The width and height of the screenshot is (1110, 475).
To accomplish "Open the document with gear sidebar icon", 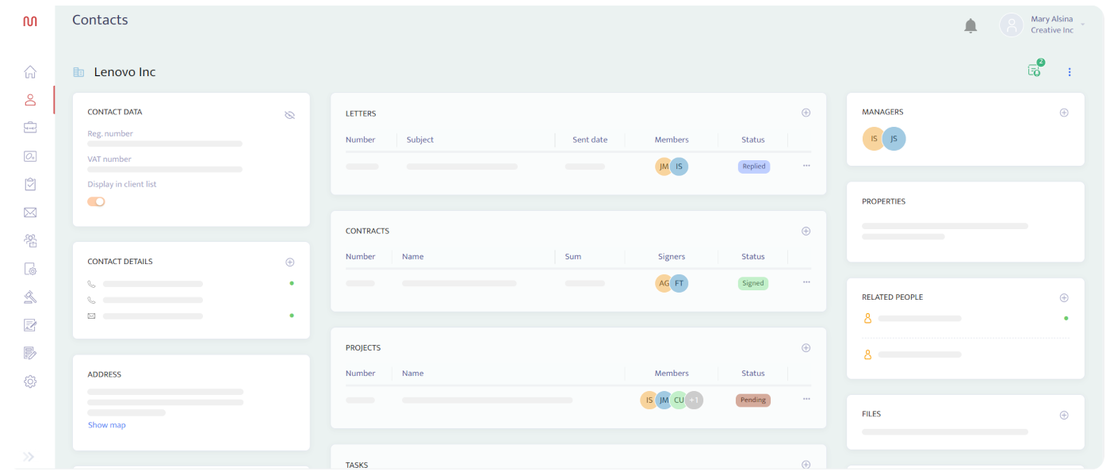I will pos(30,269).
